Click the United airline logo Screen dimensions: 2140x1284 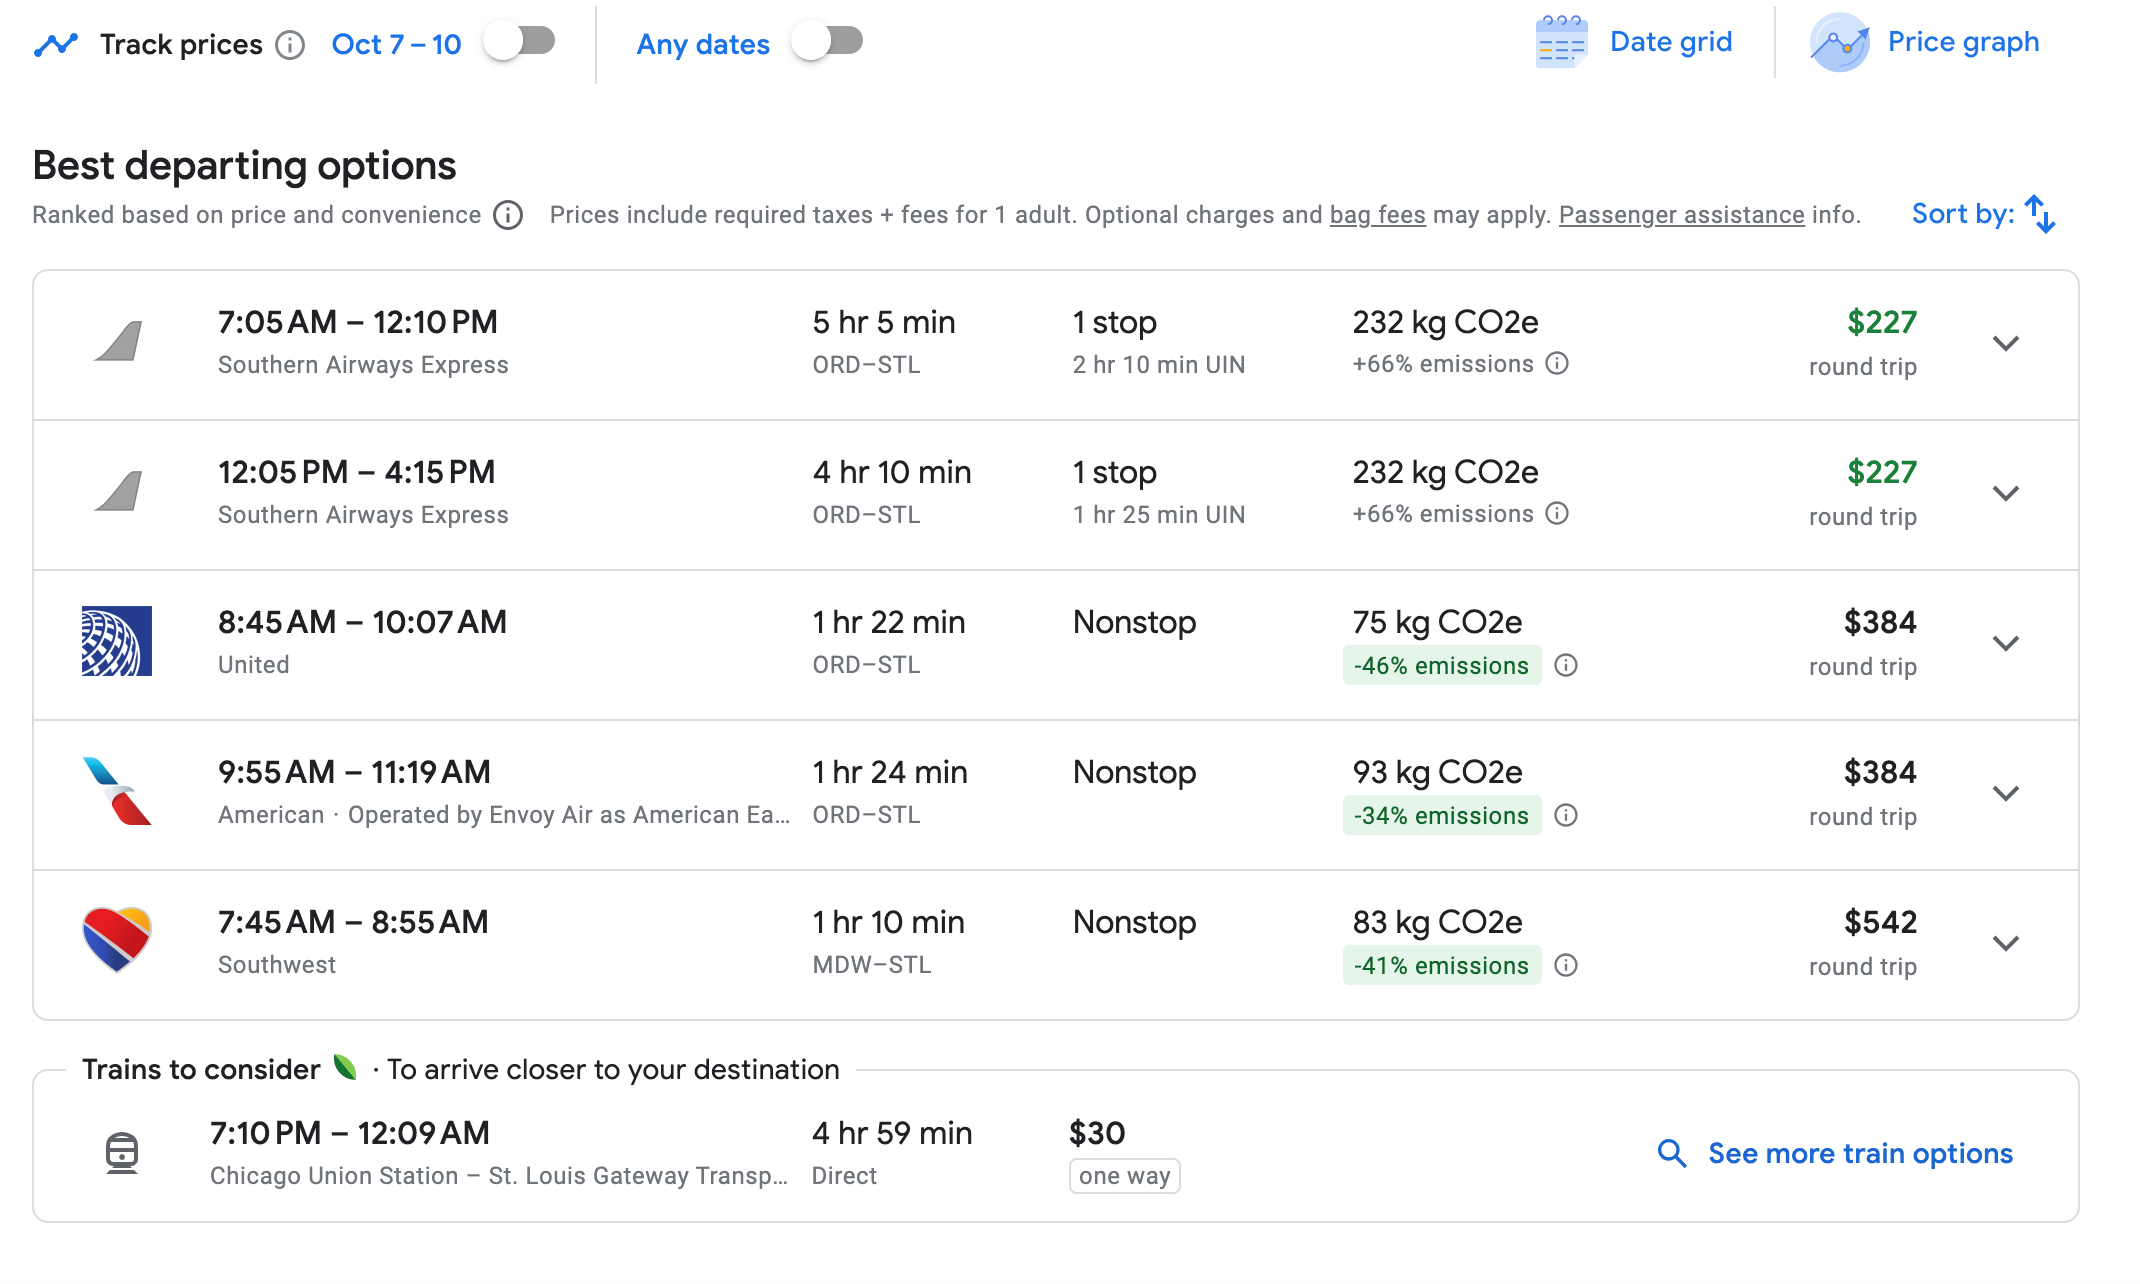point(117,641)
